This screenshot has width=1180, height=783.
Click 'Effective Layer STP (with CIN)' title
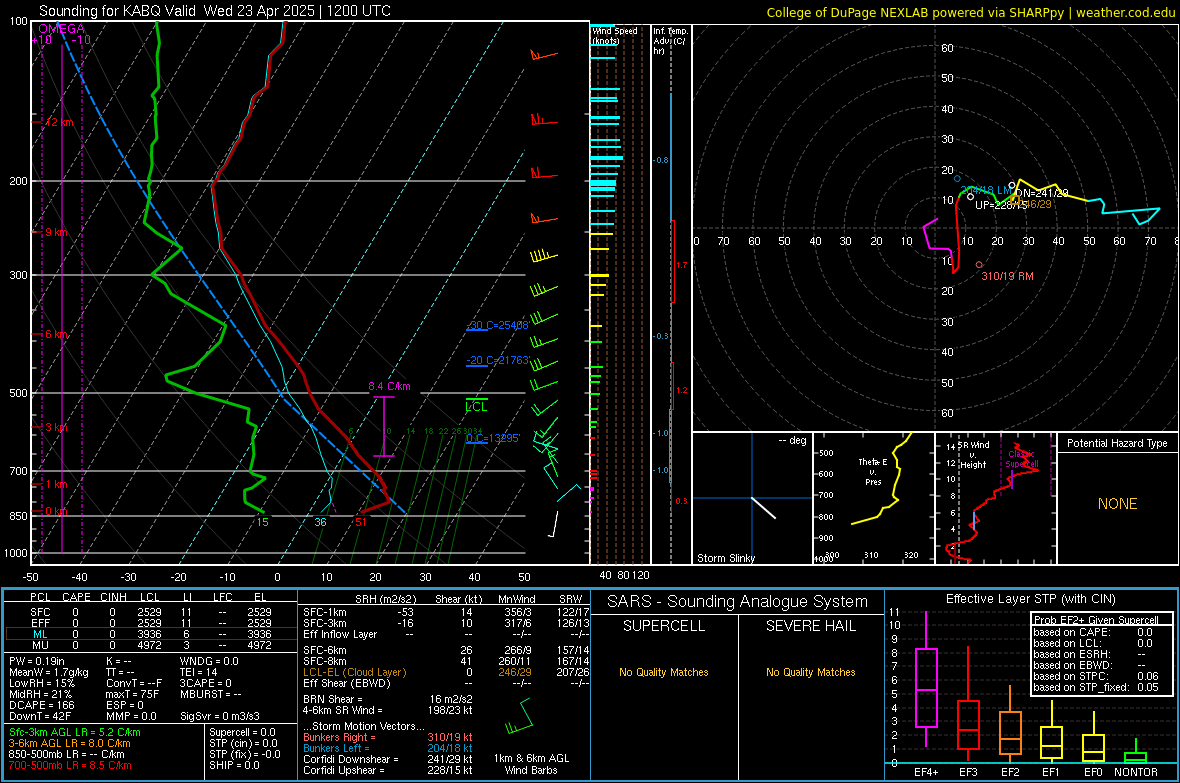tap(1030, 599)
